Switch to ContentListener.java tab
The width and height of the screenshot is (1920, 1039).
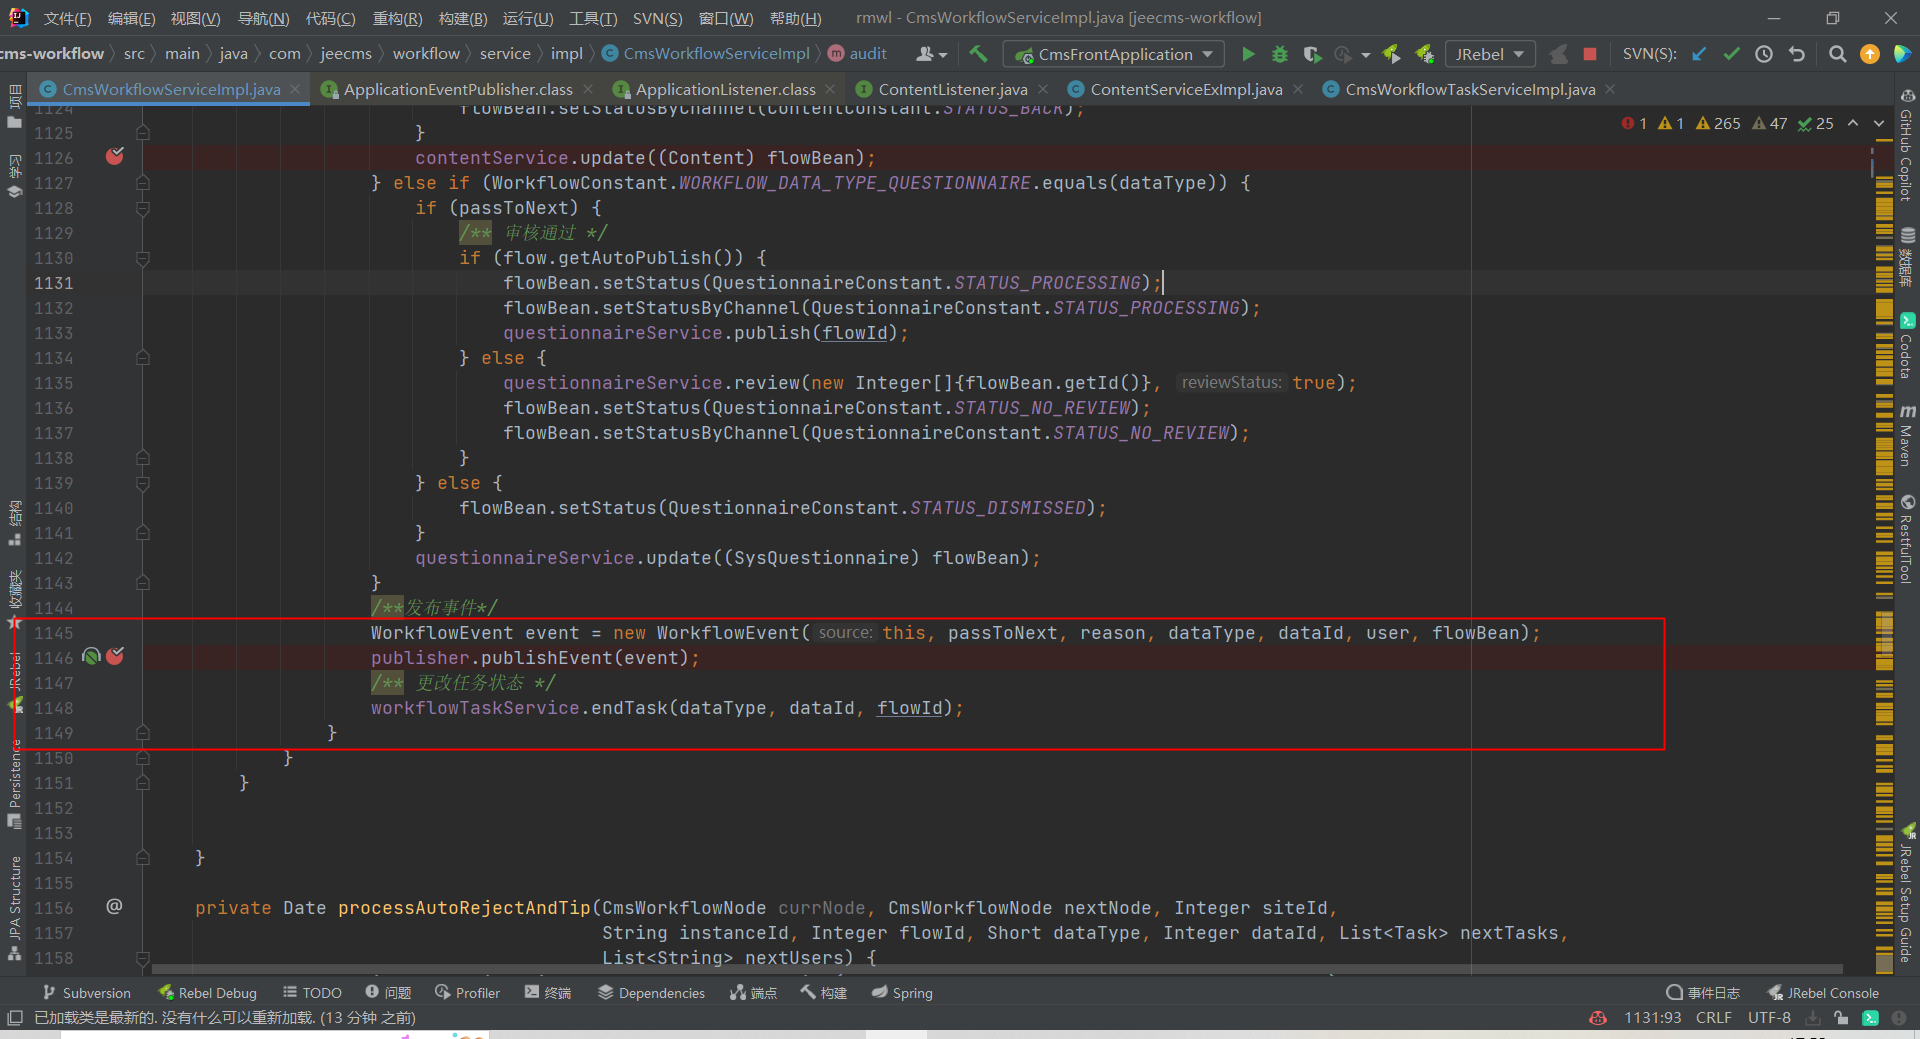(x=952, y=89)
